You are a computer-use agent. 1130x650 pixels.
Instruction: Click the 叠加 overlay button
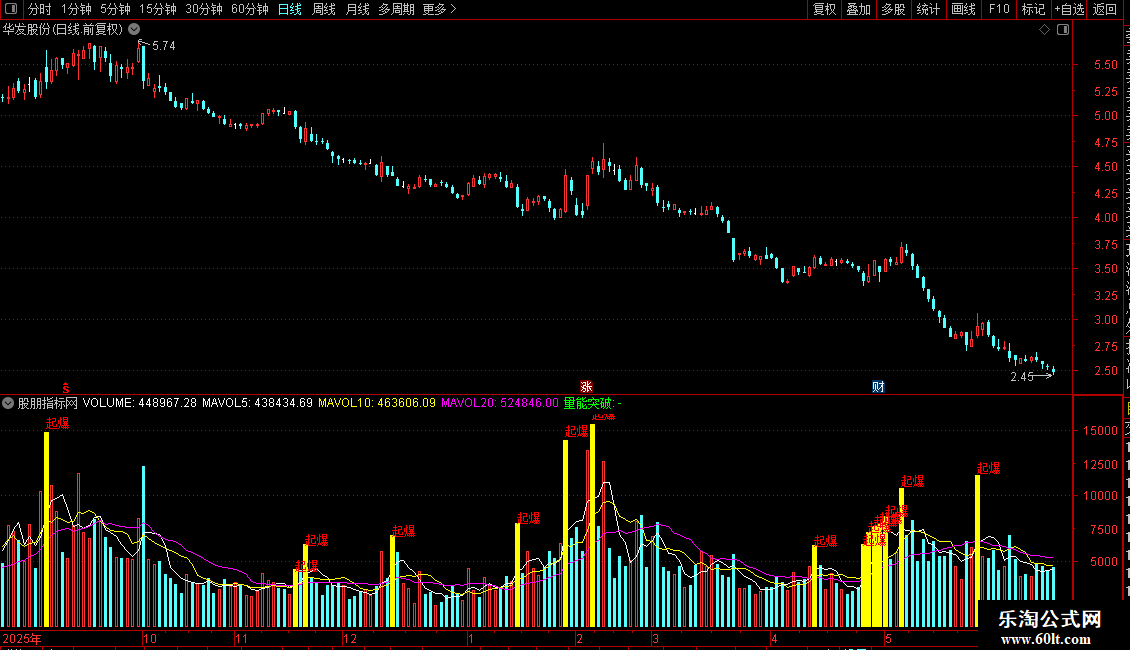click(858, 9)
